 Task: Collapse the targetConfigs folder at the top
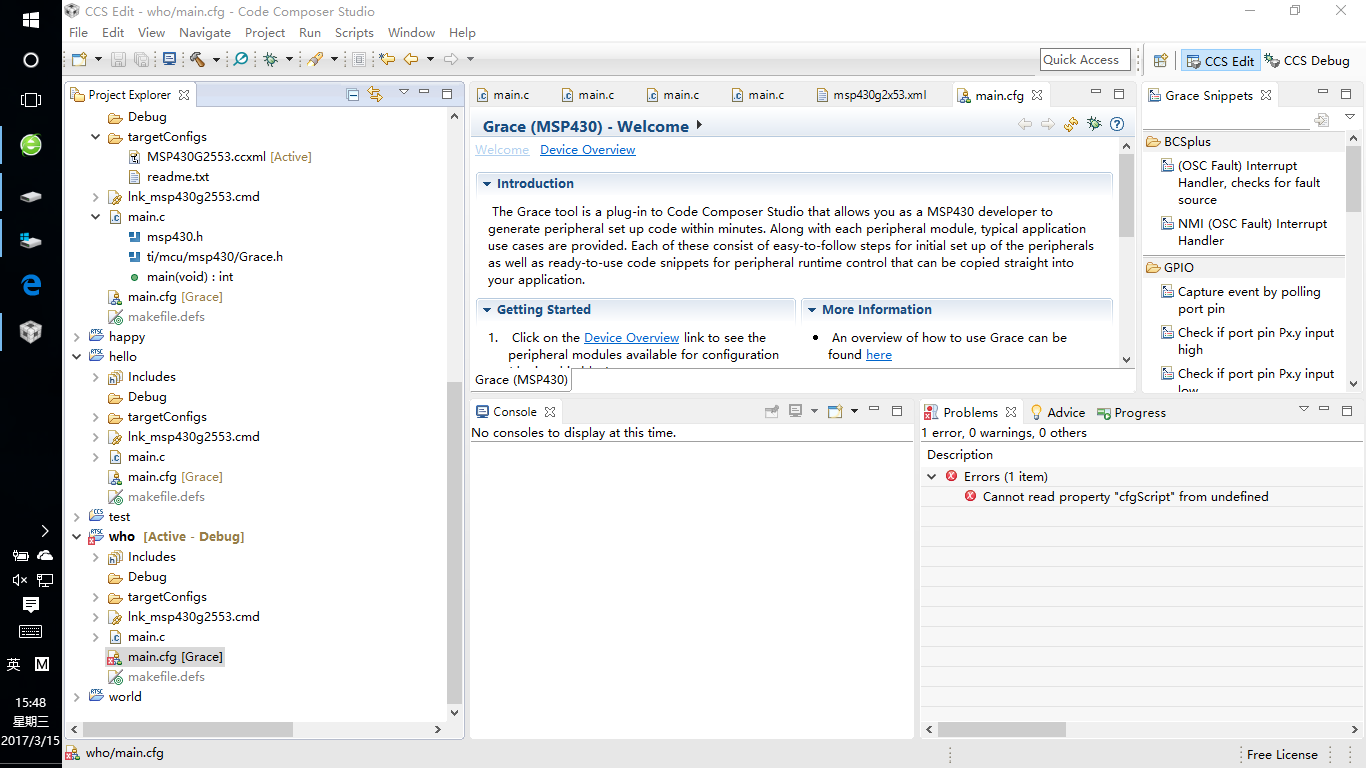96,137
